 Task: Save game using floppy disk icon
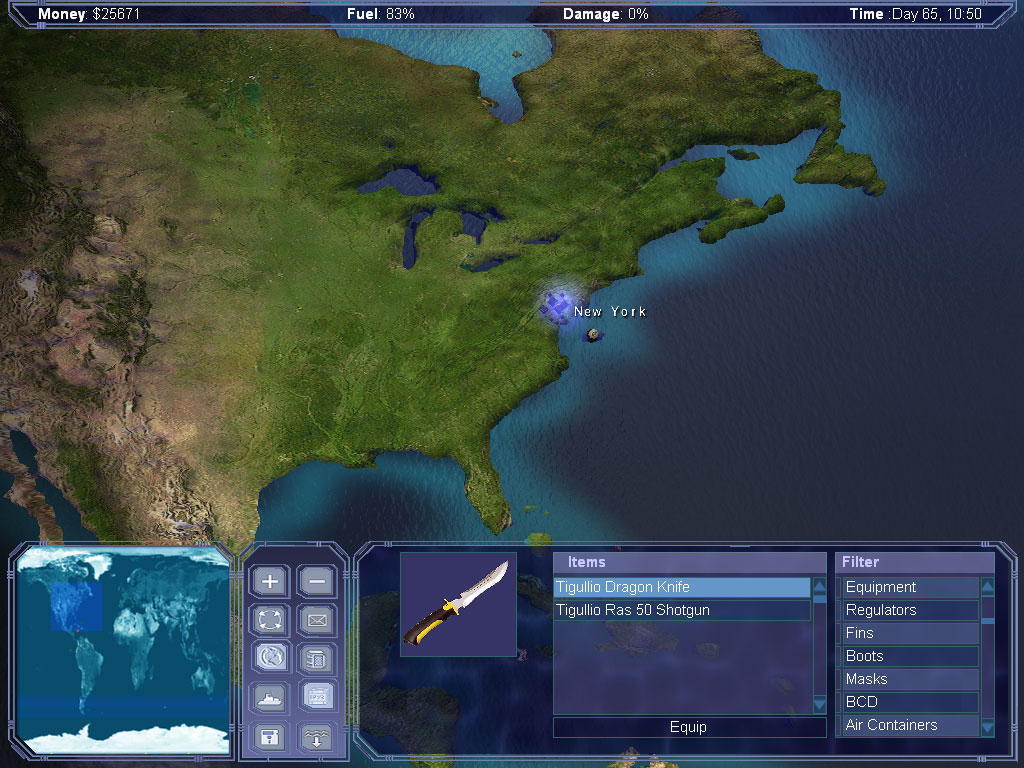pos(270,737)
